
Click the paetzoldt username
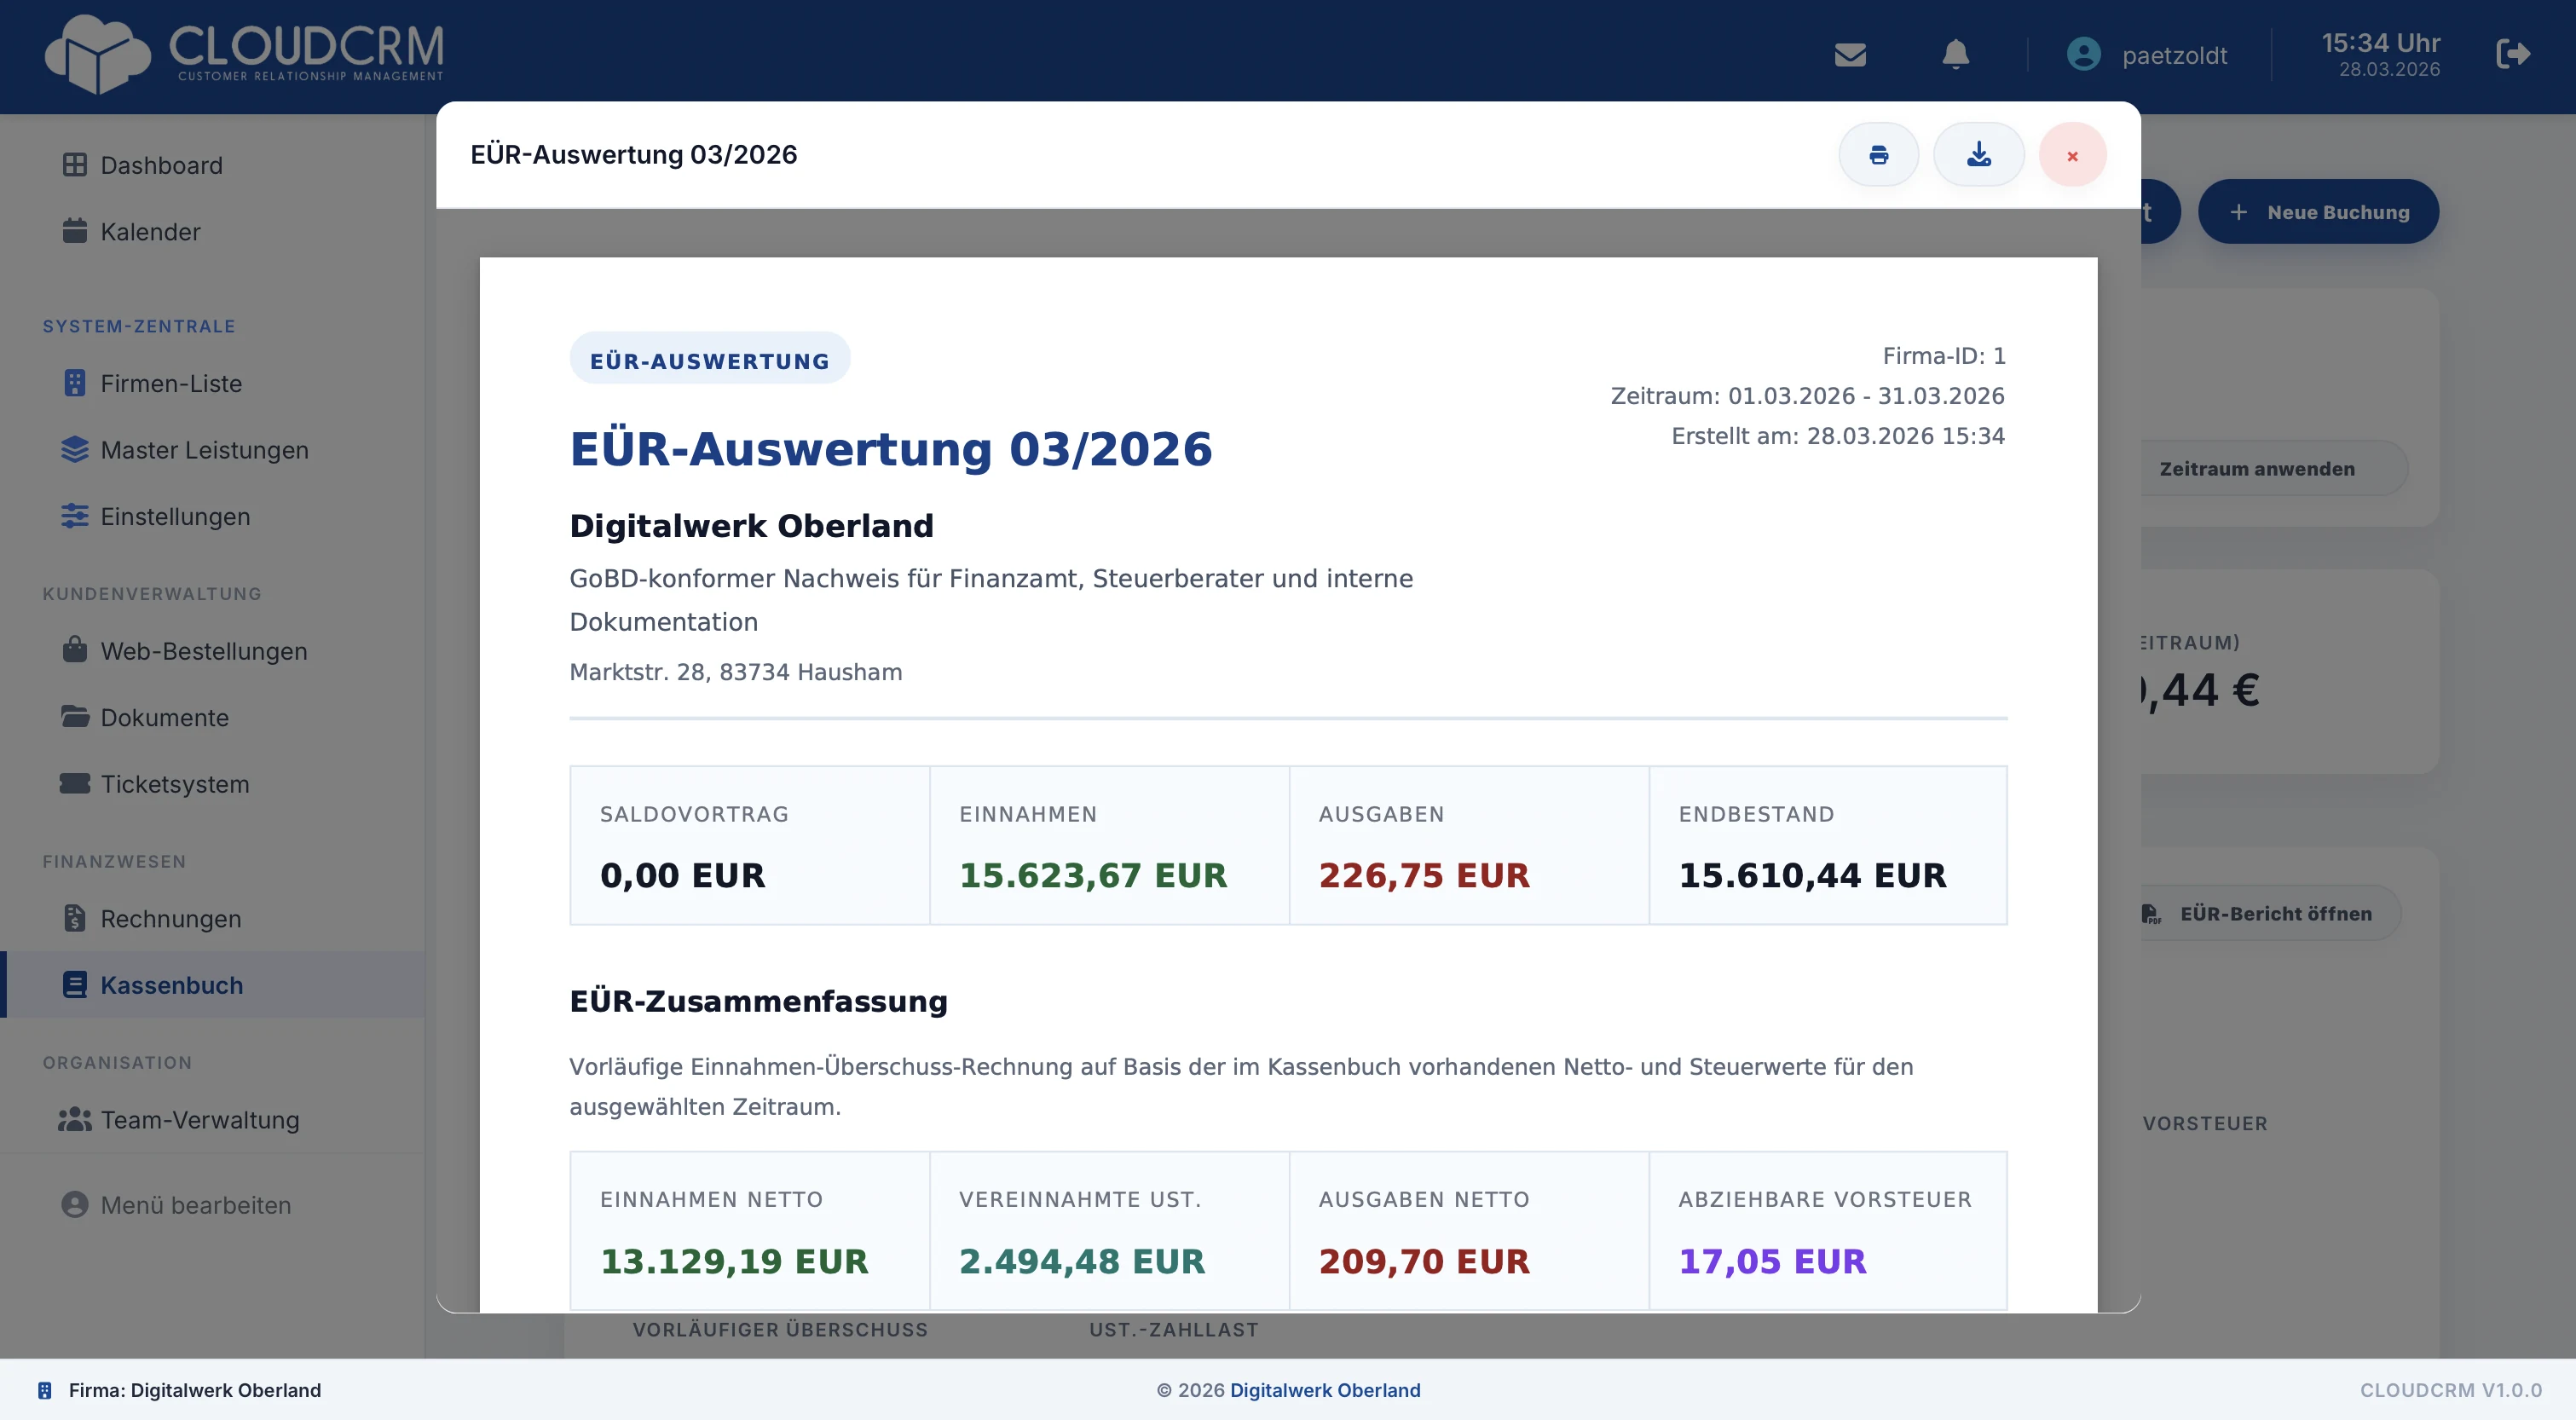[2175, 55]
